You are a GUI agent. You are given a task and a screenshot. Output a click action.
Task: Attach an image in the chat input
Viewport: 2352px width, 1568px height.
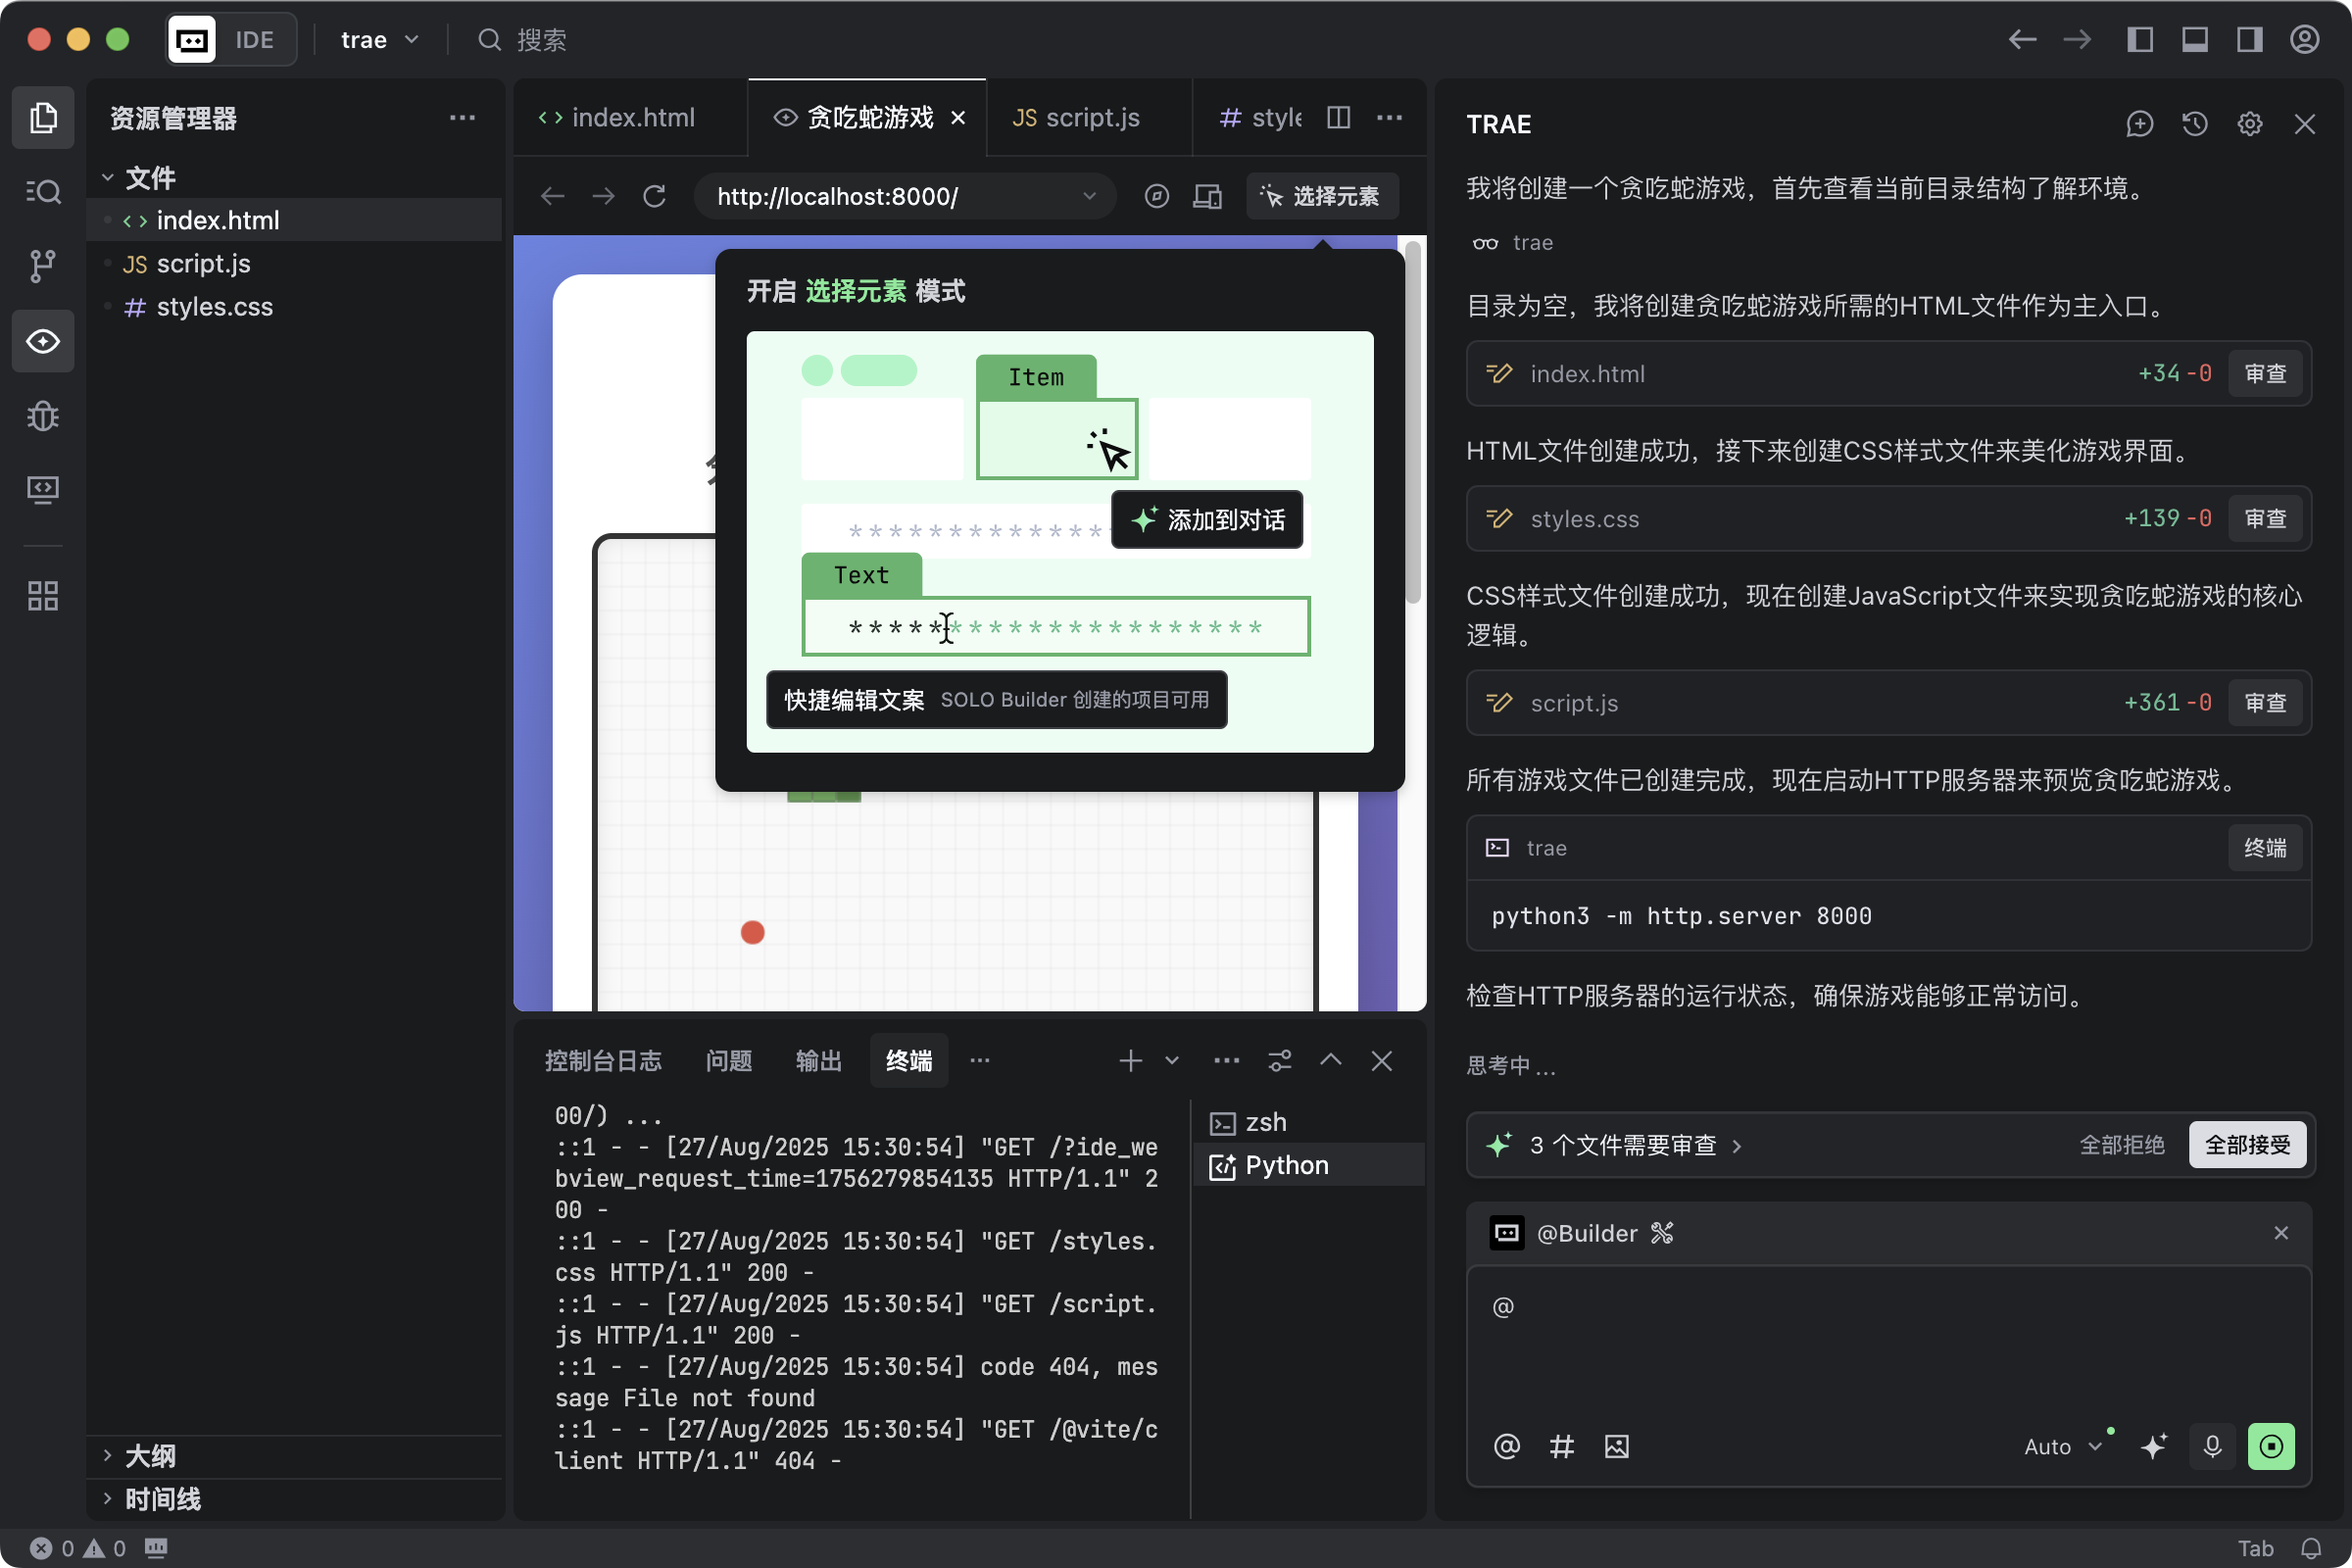click(1616, 1446)
